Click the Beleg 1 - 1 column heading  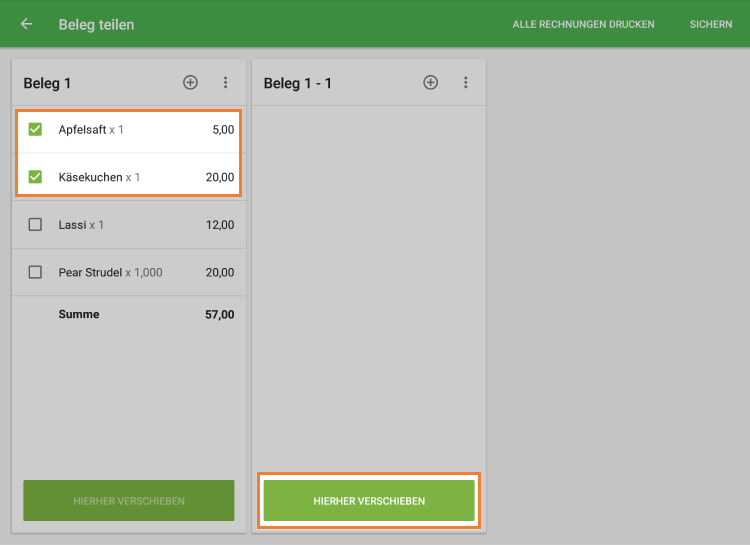coord(297,83)
